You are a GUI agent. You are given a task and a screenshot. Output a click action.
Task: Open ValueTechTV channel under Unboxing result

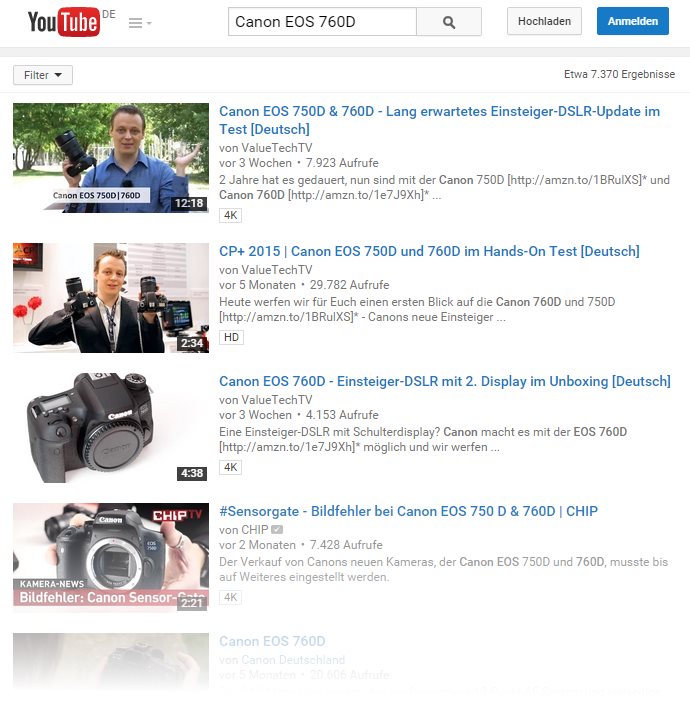tap(277, 400)
